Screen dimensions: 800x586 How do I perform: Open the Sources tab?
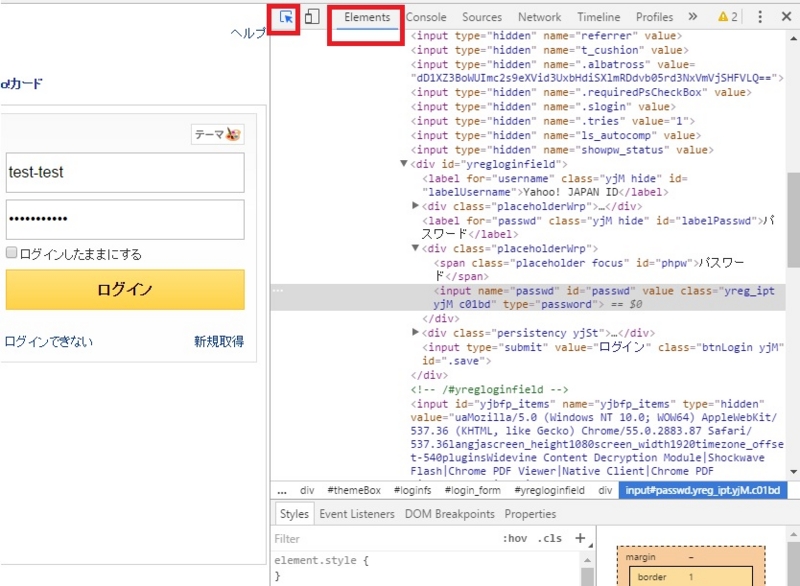[482, 17]
